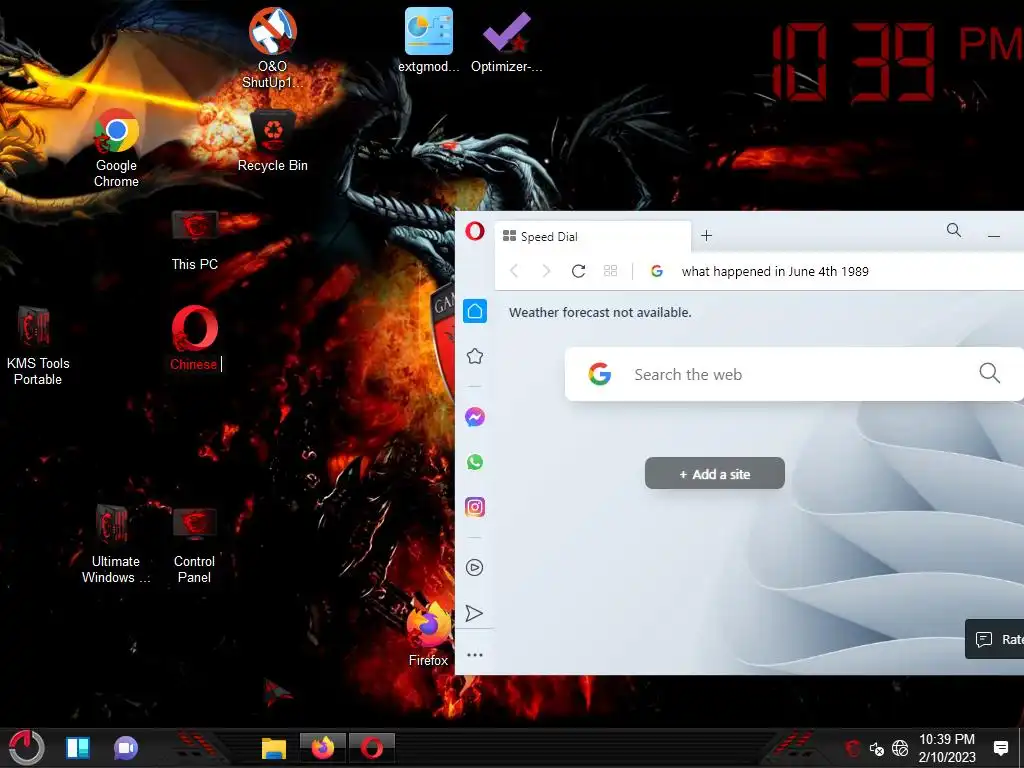This screenshot has width=1024, height=768.
Task: Open a new tab in Opera
Action: point(707,236)
